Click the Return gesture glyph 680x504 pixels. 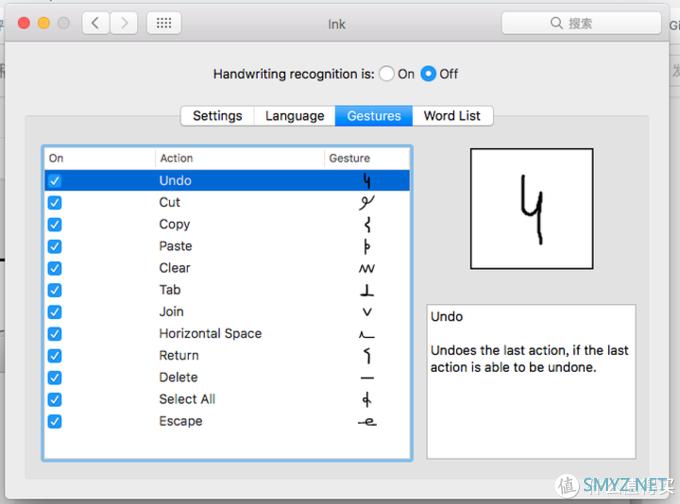367,356
